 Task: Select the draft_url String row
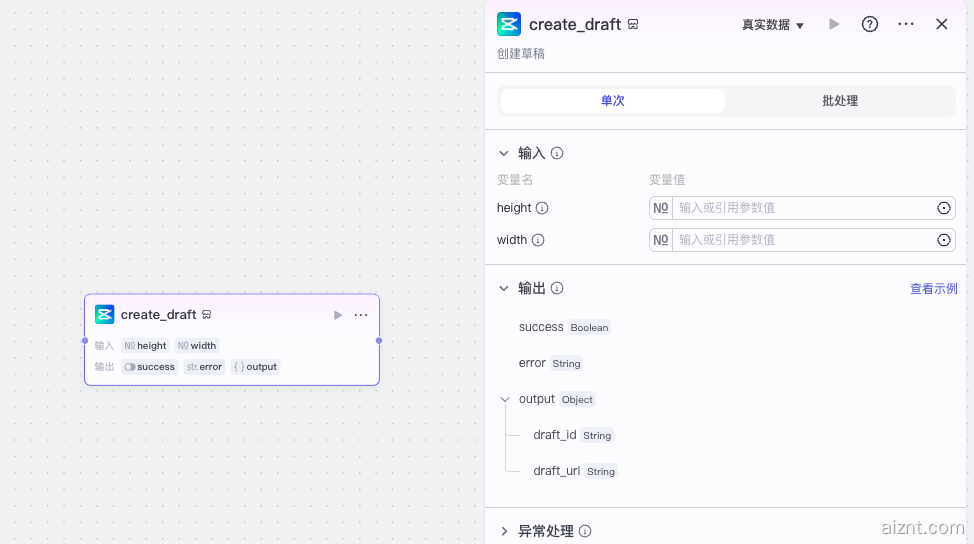575,471
